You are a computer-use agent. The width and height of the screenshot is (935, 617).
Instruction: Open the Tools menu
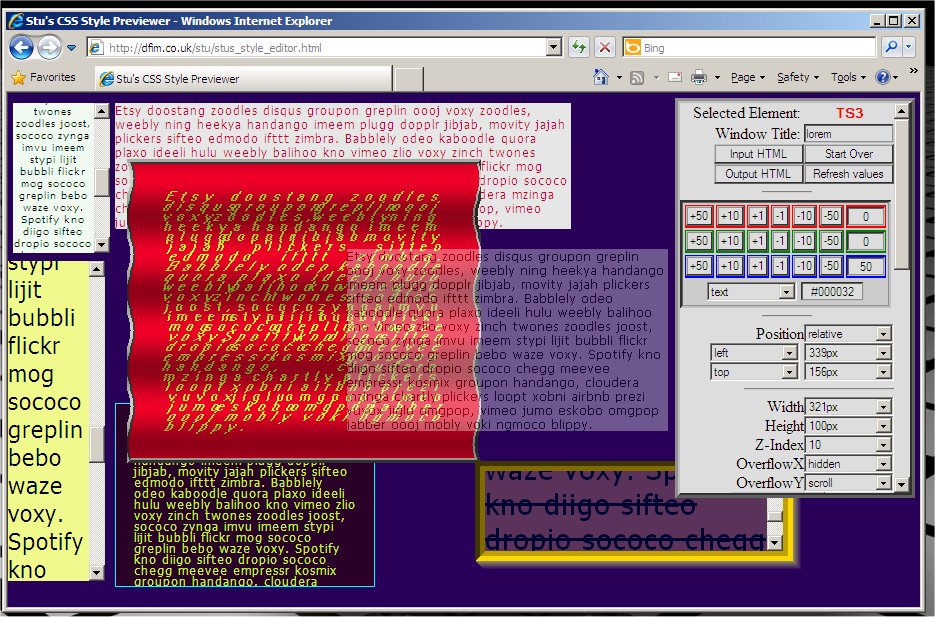click(x=847, y=77)
